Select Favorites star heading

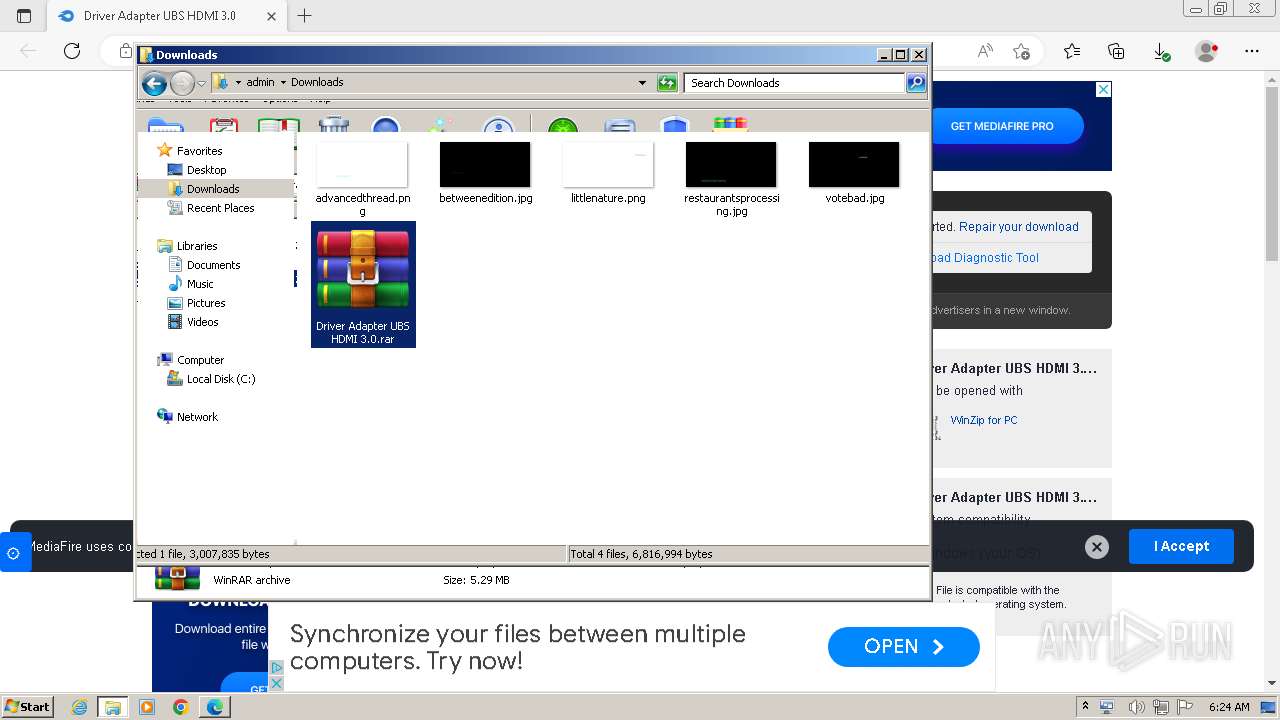click(x=190, y=151)
